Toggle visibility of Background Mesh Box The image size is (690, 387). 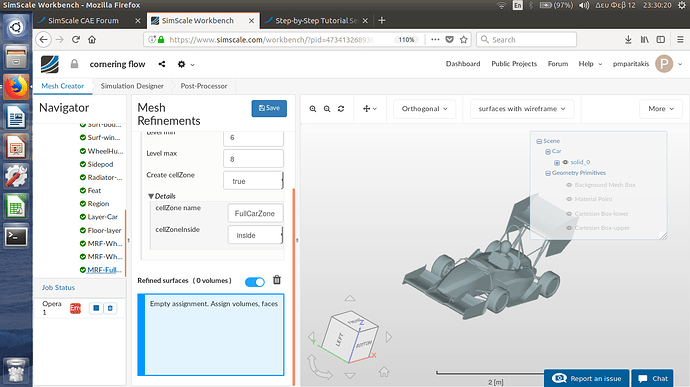tap(569, 185)
